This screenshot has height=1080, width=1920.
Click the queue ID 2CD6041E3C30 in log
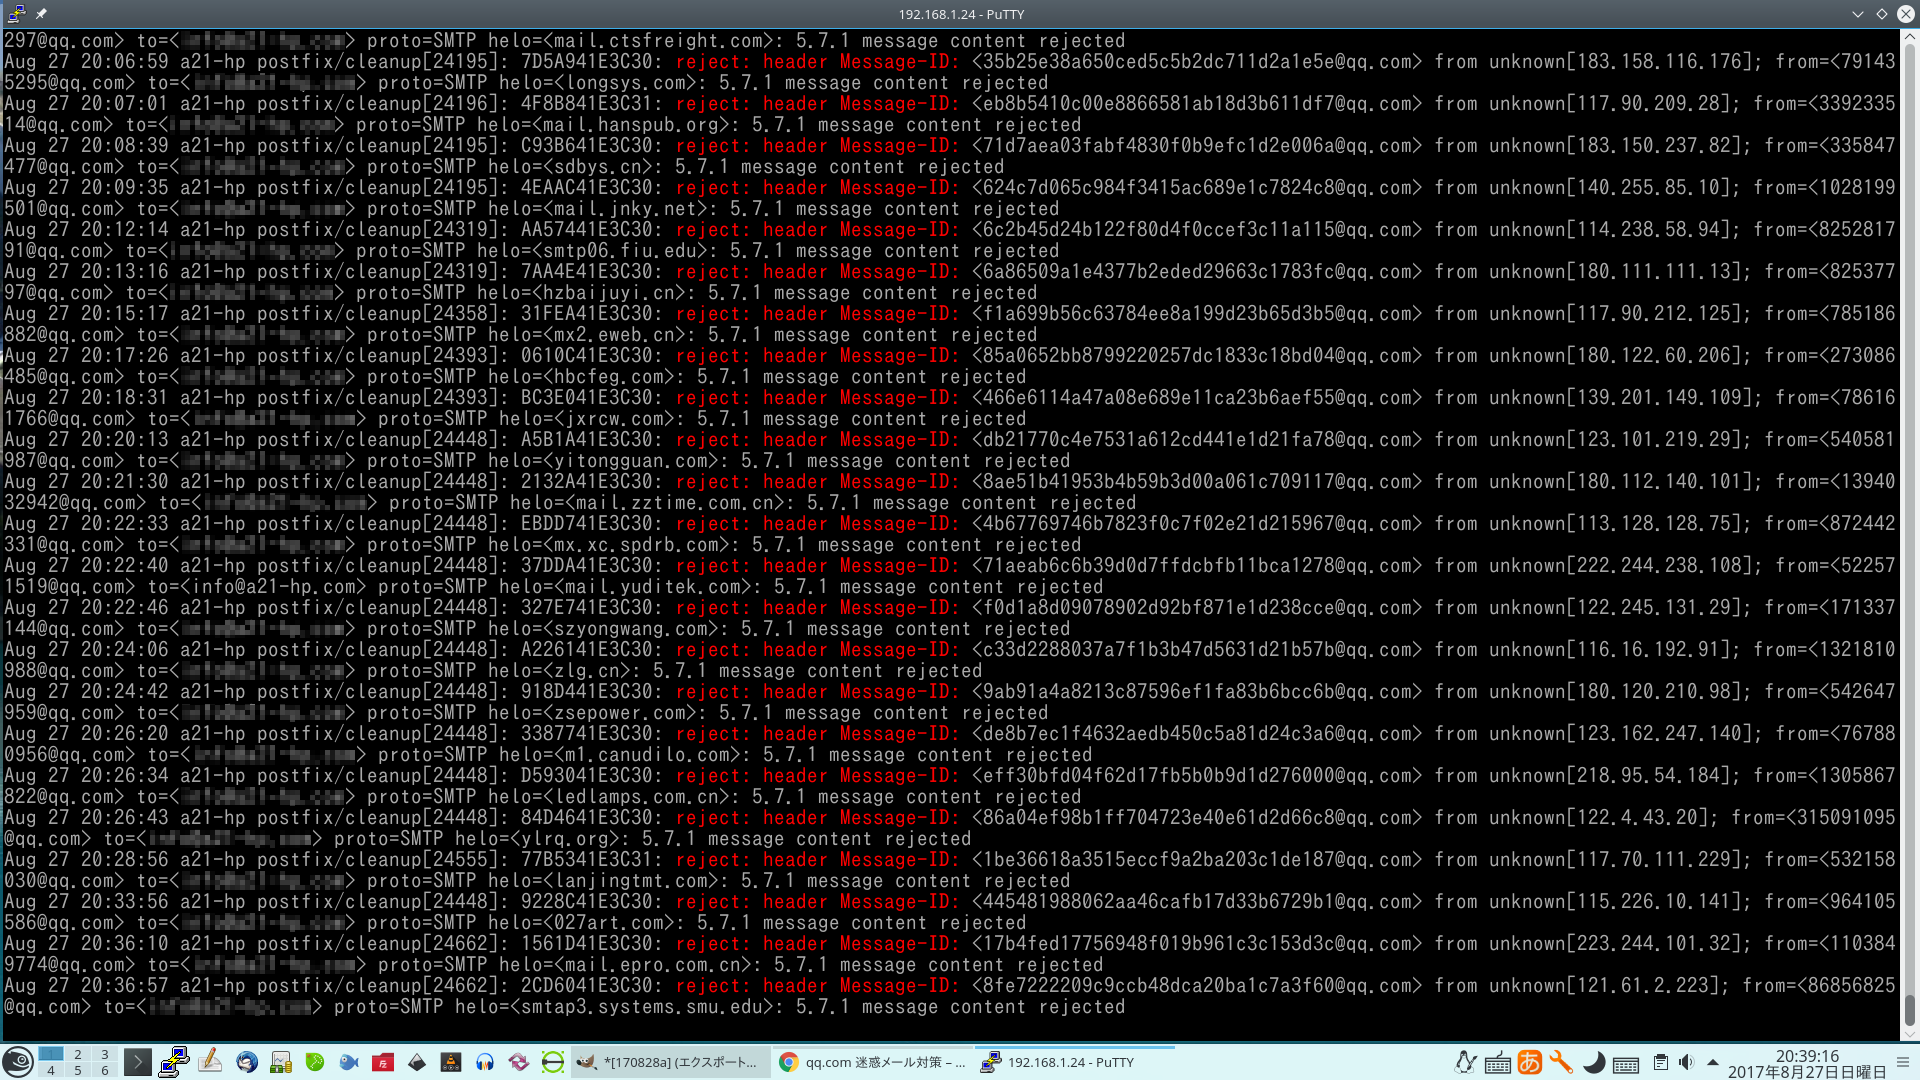coord(587,986)
